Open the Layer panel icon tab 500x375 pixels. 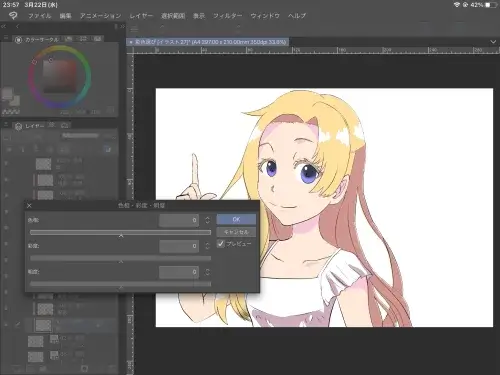[x=19, y=126]
